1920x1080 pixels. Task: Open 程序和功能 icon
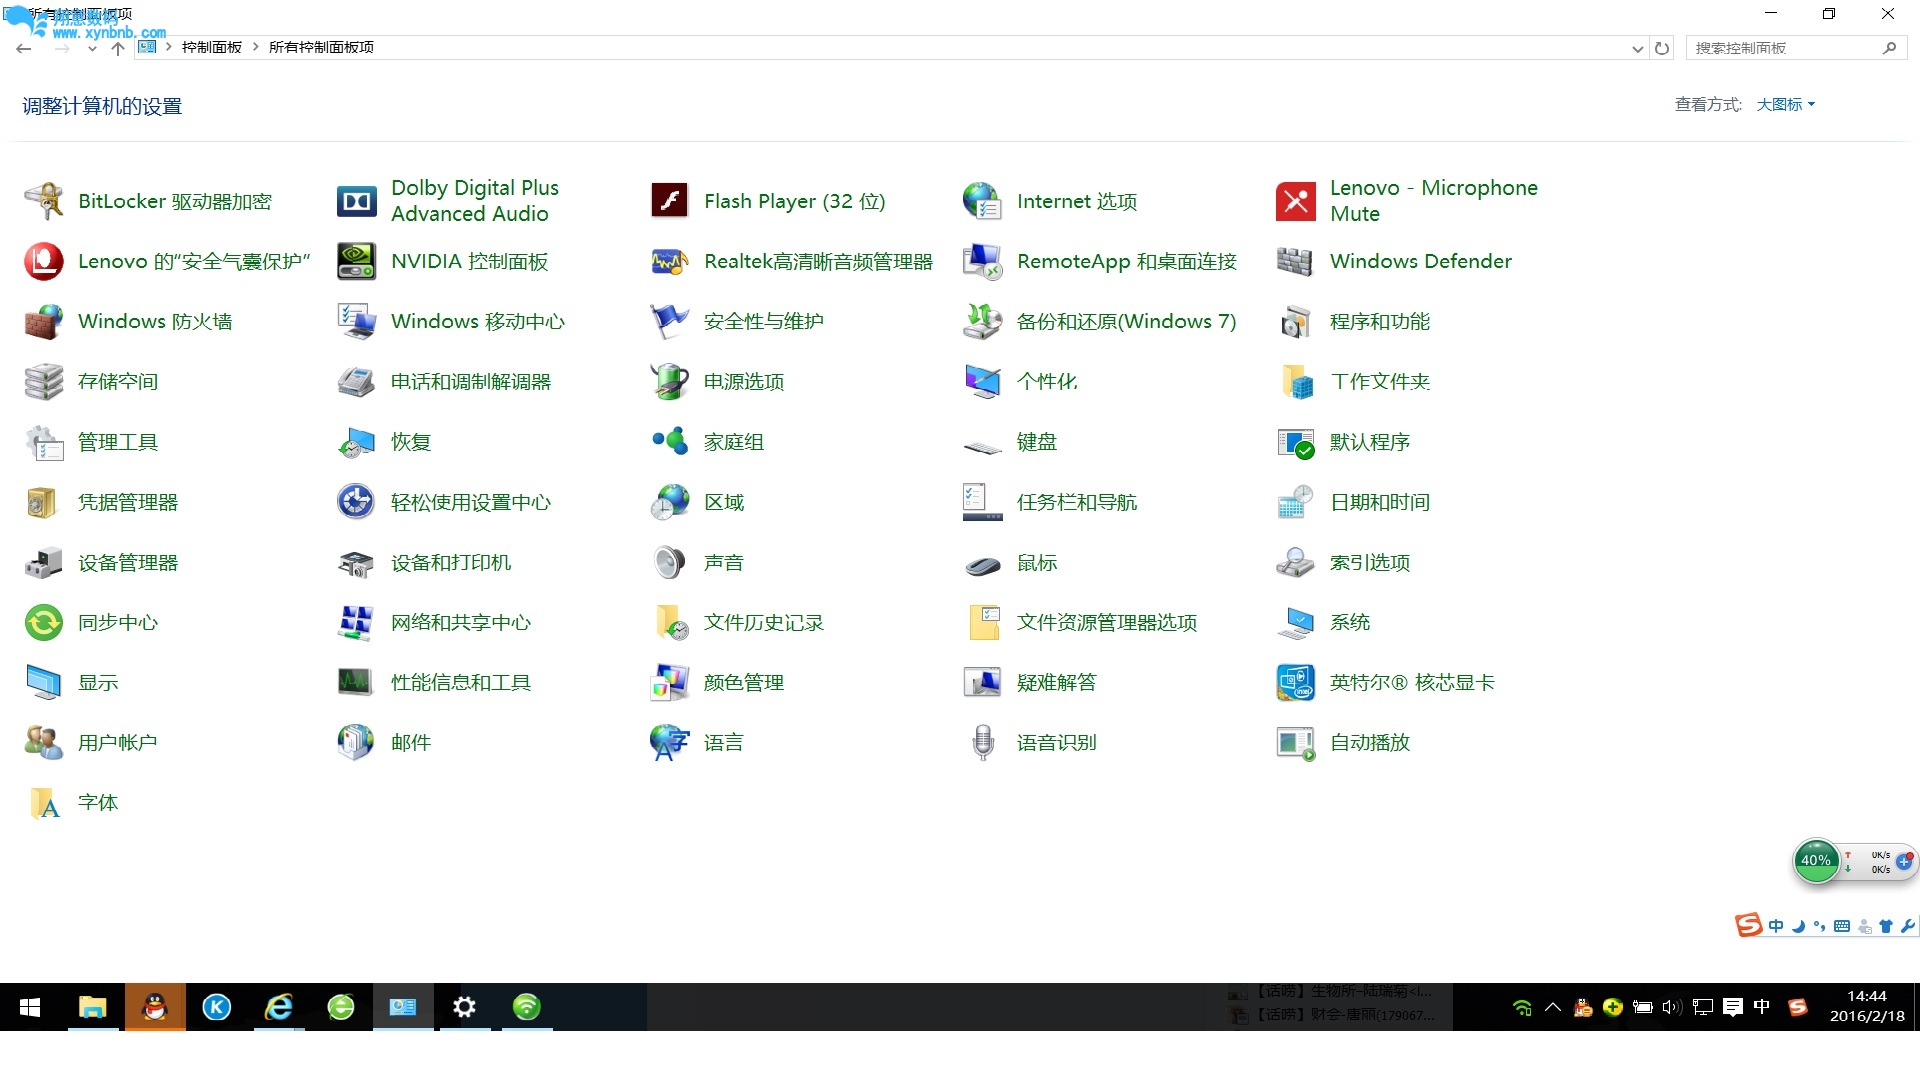point(1296,321)
